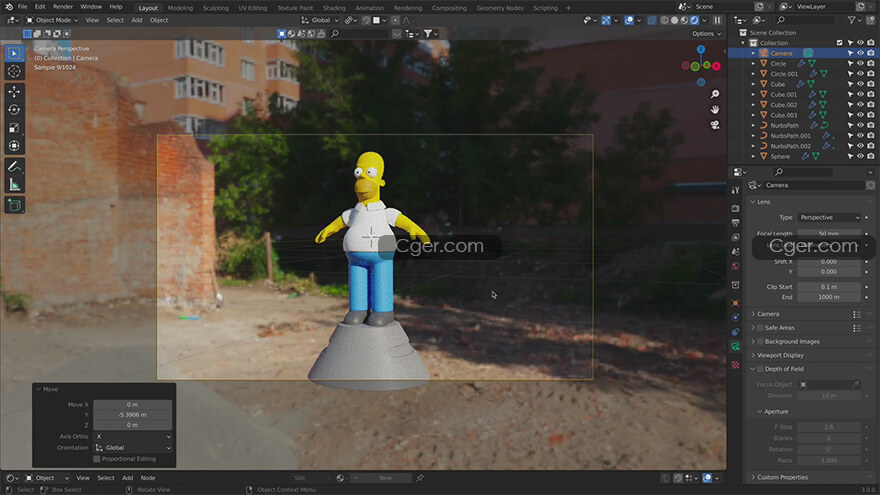Expand the Viewport Display panel
Viewport: 880px width, 495px height.
(x=780, y=355)
